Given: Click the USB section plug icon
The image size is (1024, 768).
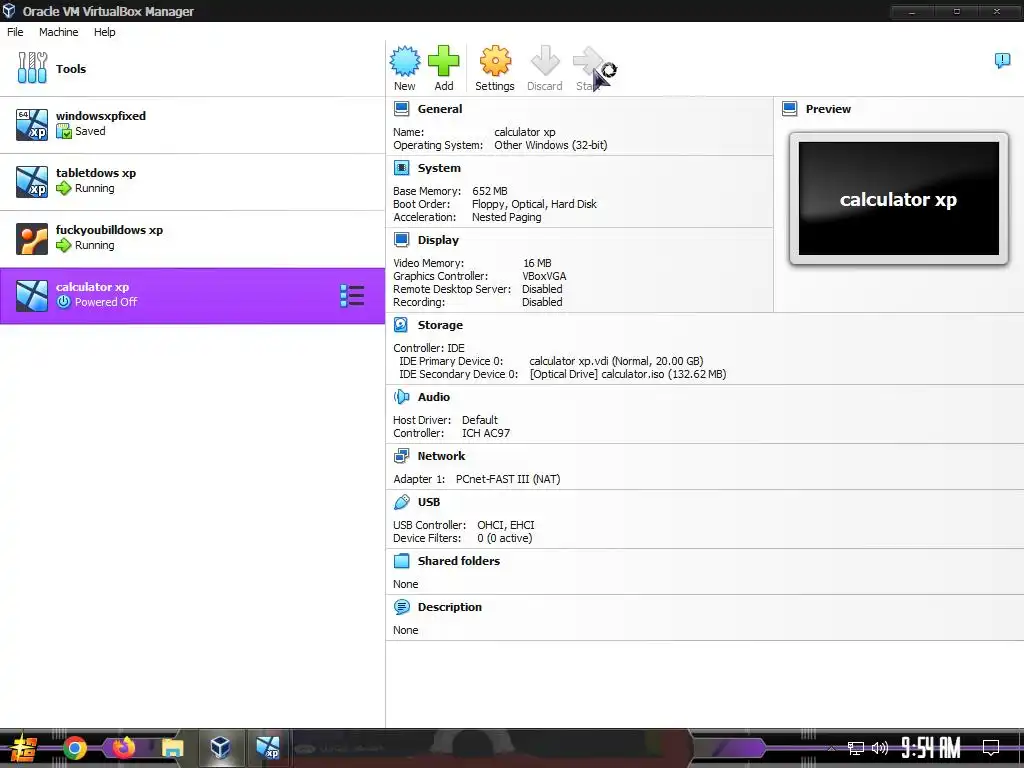Looking at the screenshot, I should [x=402, y=502].
